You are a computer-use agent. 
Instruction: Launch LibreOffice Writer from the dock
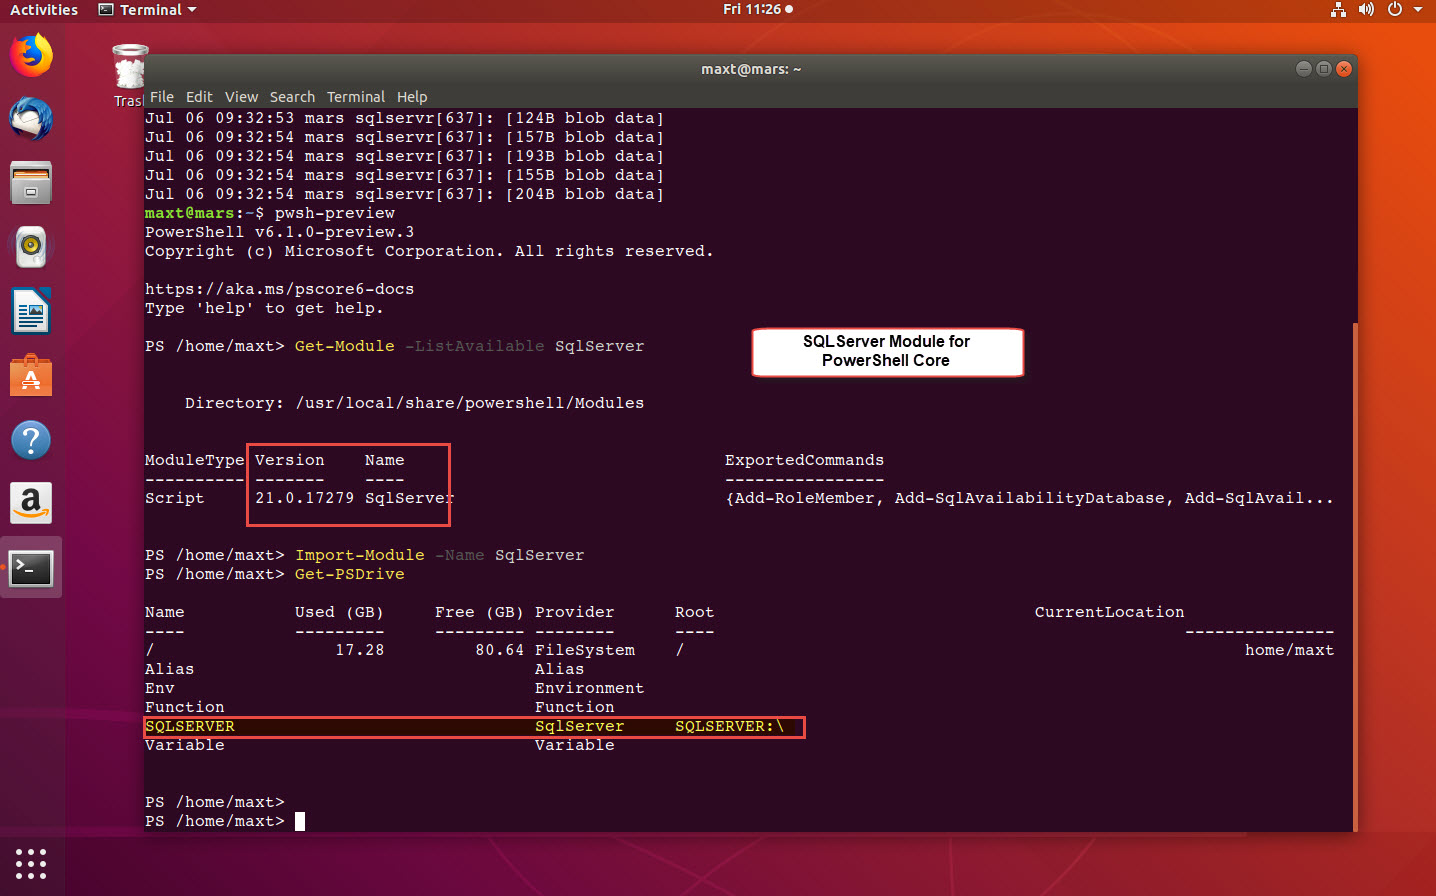[x=31, y=311]
